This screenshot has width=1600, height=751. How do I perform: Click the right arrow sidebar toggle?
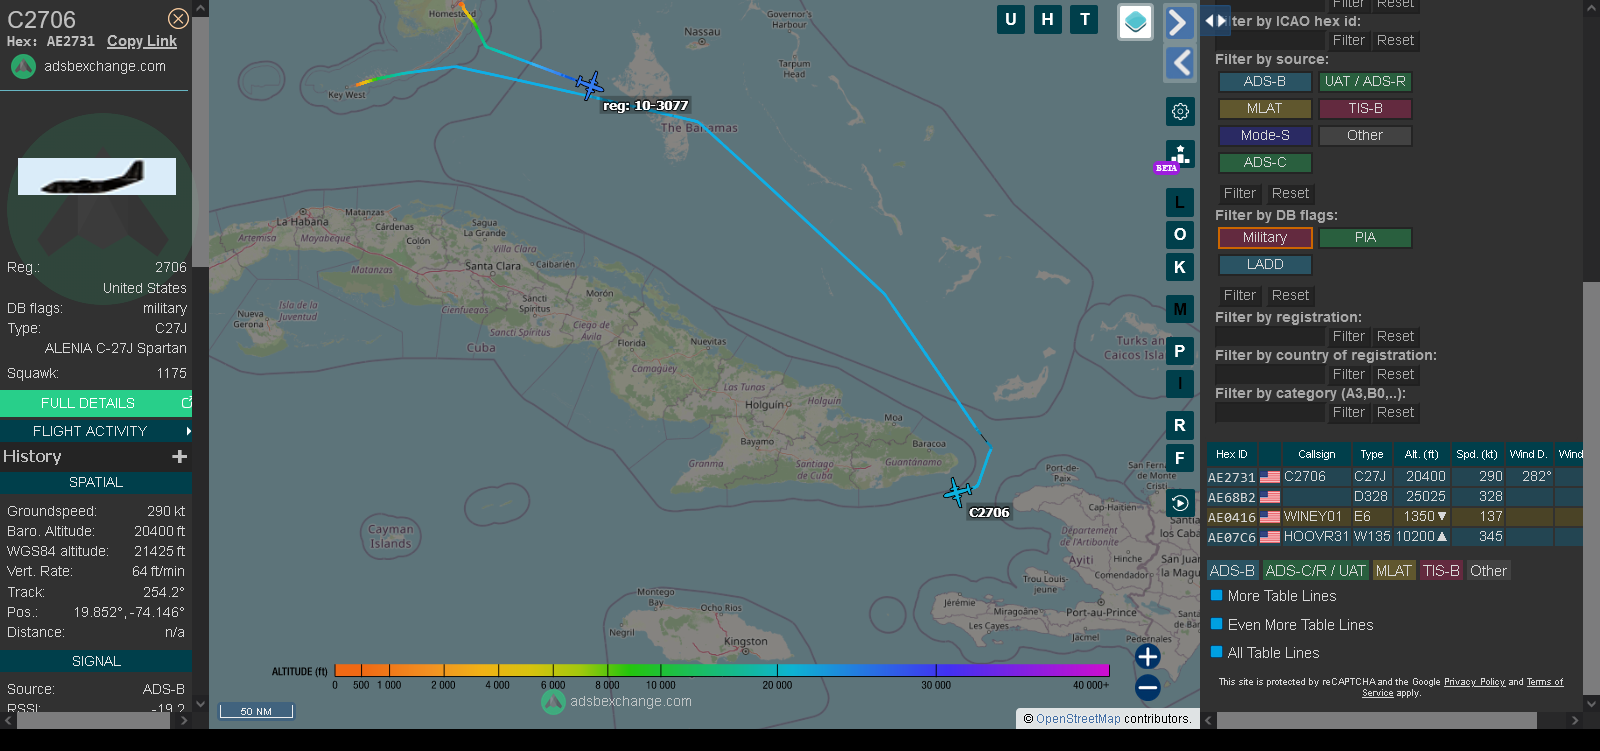(1179, 22)
